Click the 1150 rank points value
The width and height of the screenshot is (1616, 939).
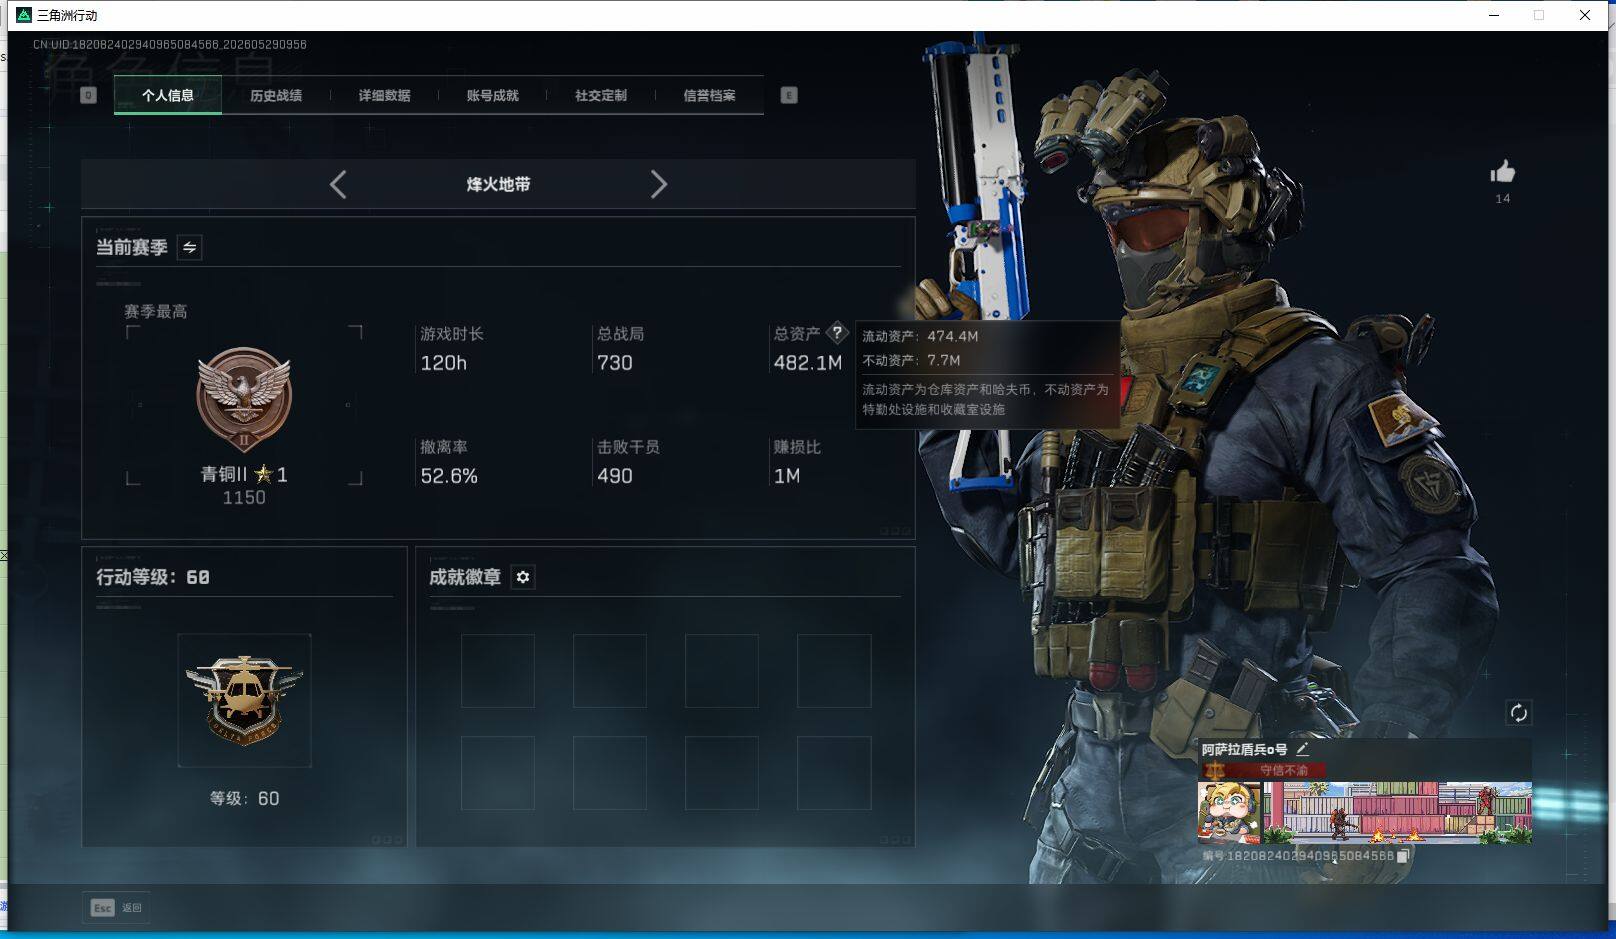pyautogui.click(x=244, y=498)
